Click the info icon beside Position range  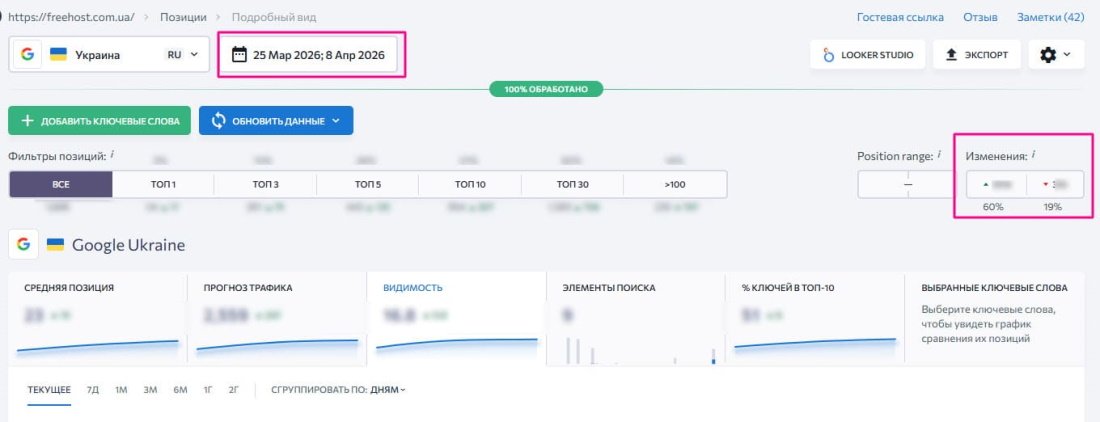939,155
